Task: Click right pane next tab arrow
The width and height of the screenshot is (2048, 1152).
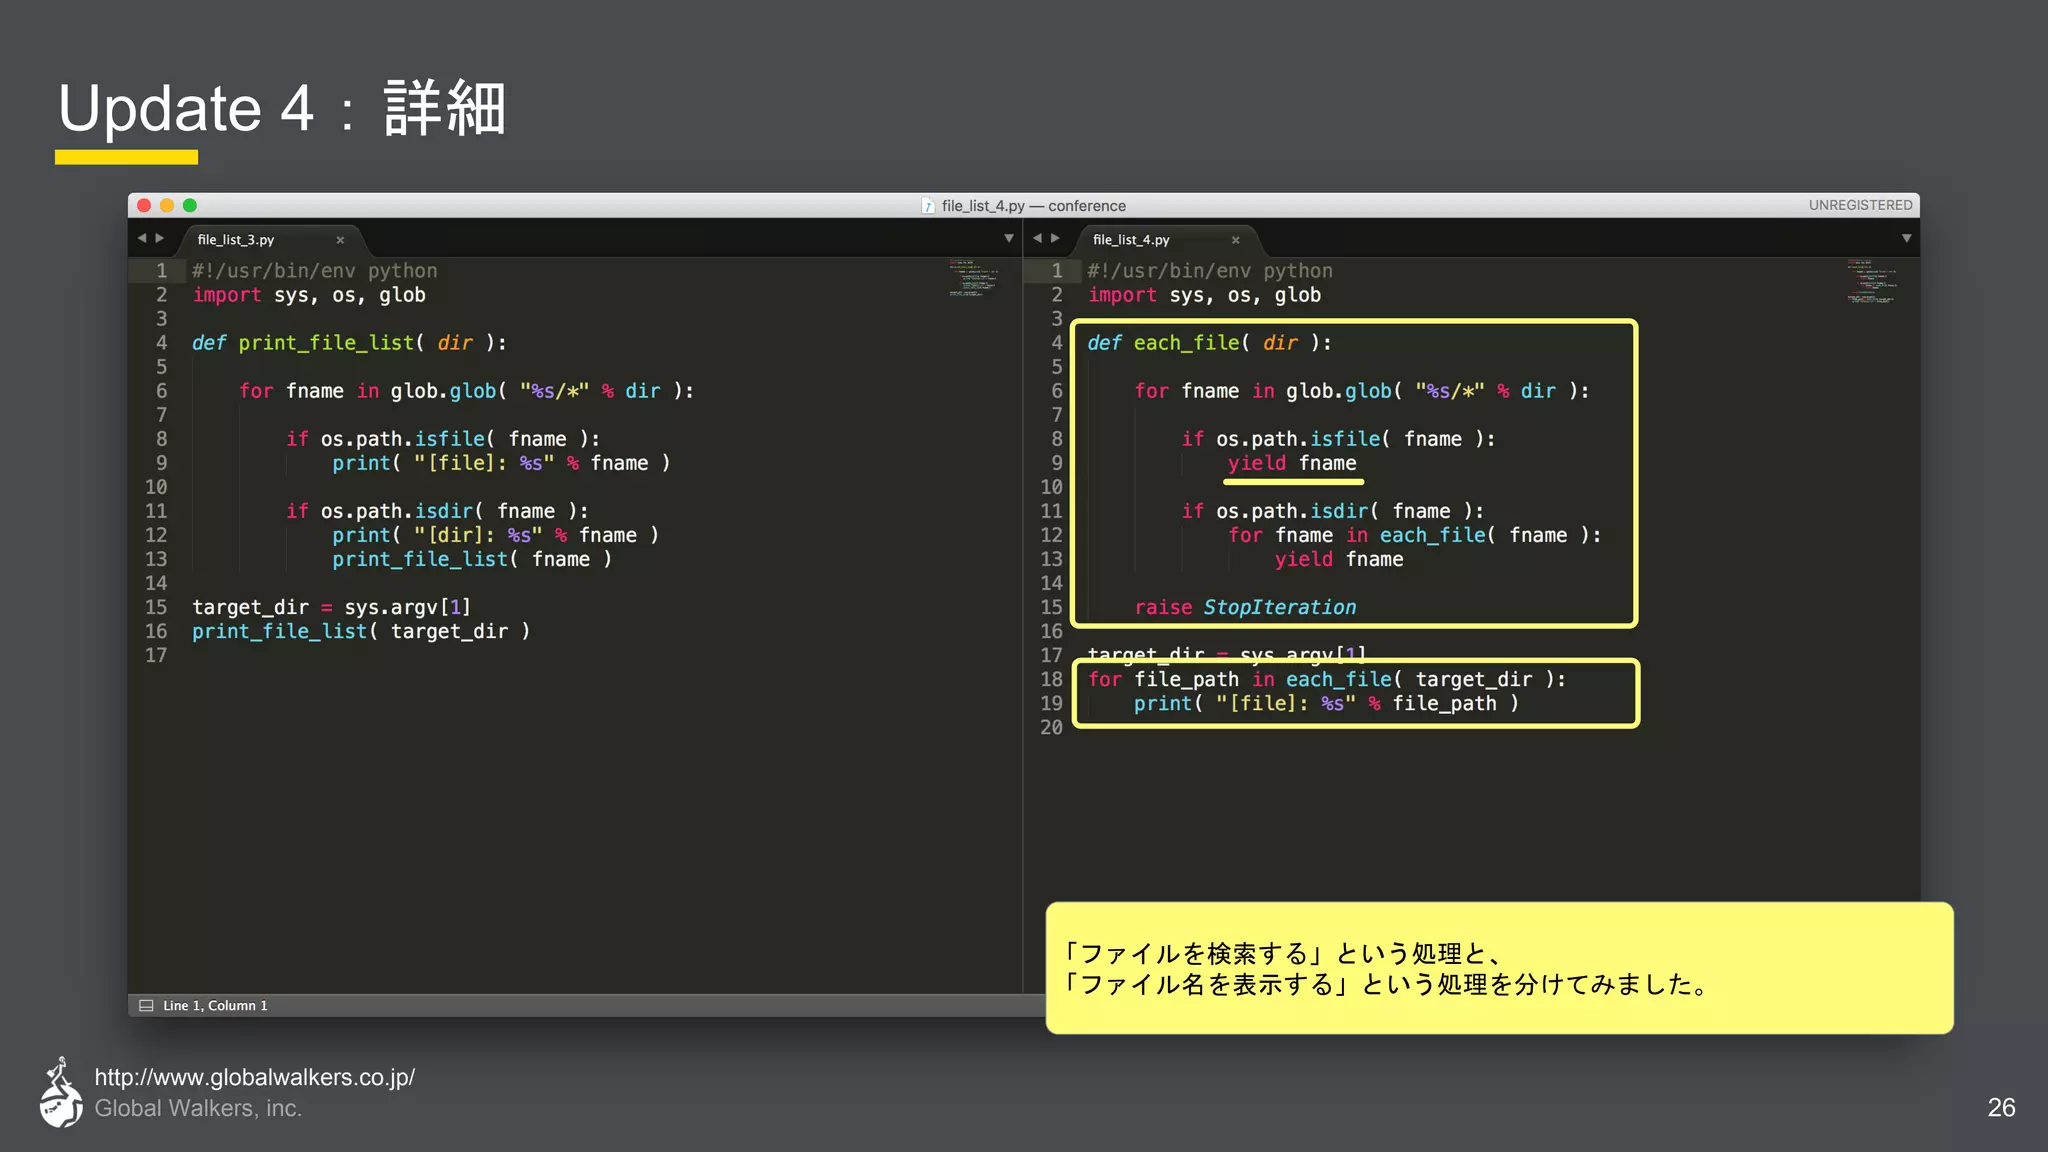Action: click(1055, 238)
